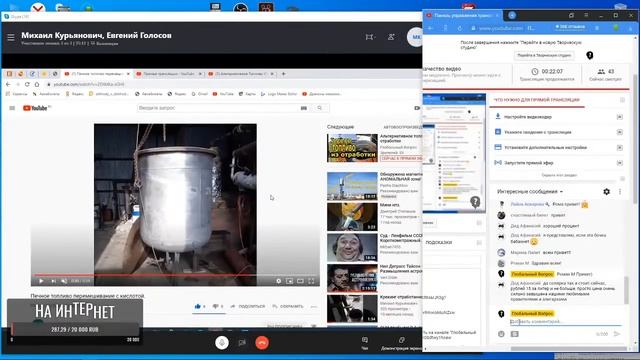Open a new tab with plus button
Image resolution: width=640 pixels, height=360 pixels.
point(283,74)
